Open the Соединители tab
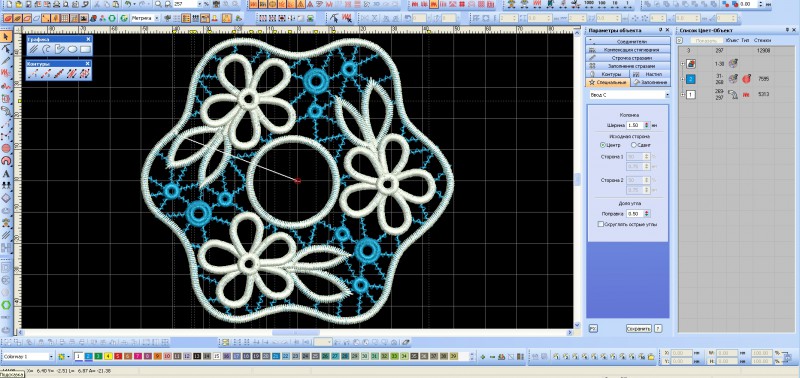 point(628,41)
